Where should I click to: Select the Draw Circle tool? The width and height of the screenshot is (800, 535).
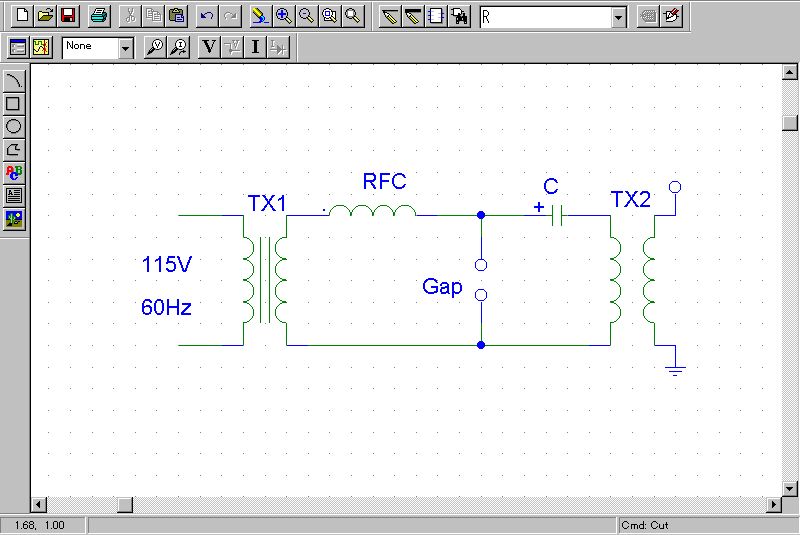tap(14, 126)
